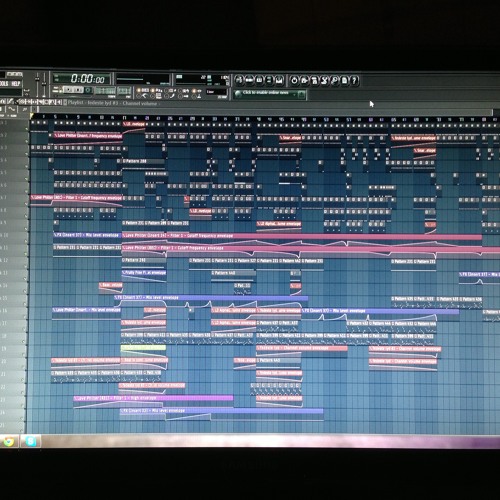
Task: Click the green button at the news panel's right end
Action: tap(302, 94)
